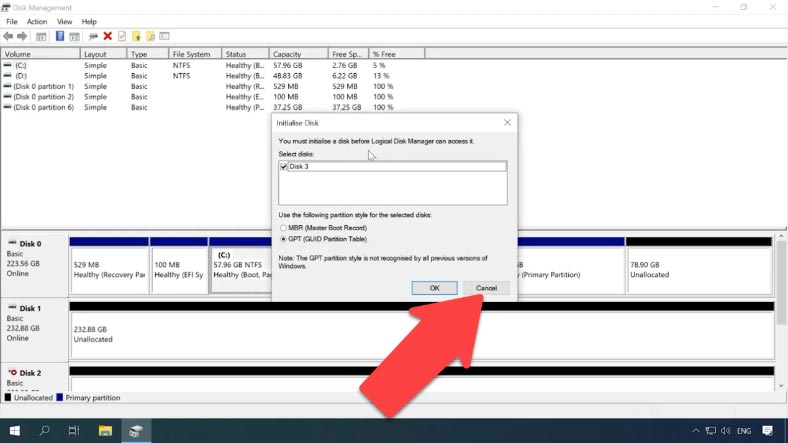Click the Disk 0 label panel
Viewport: 788px width, 443px height.
[x=34, y=265]
